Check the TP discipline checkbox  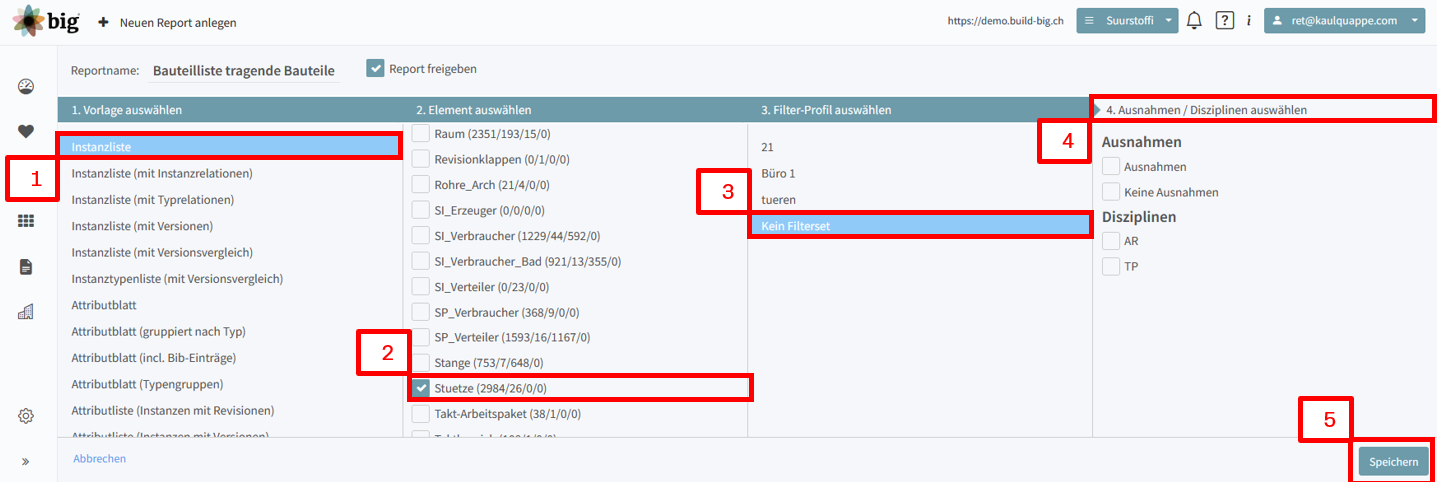[1110, 266]
